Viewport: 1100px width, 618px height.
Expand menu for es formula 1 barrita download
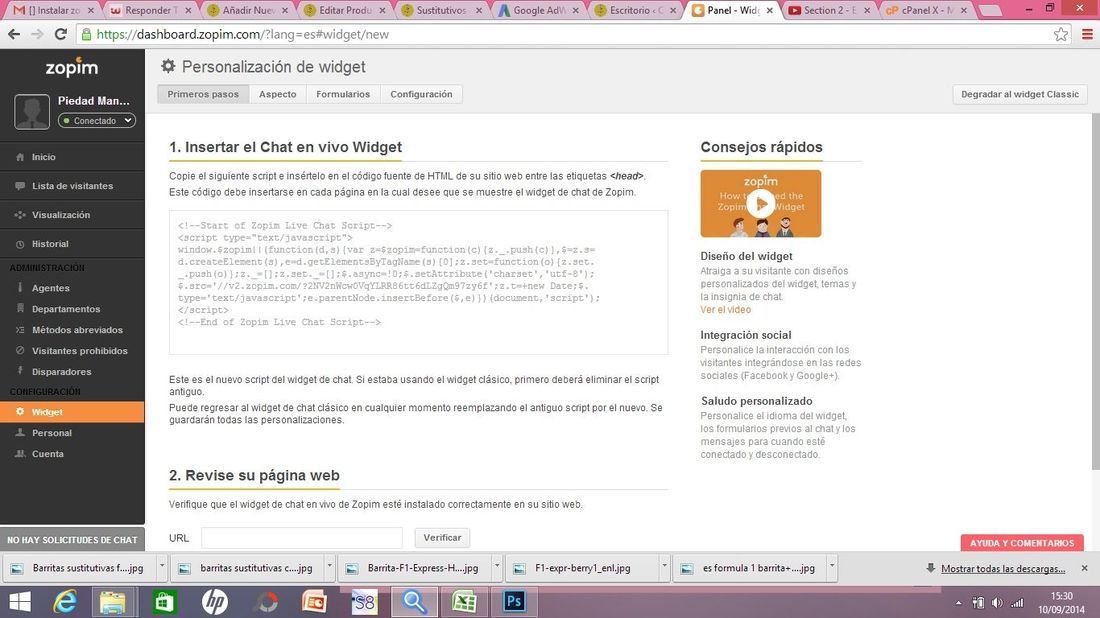pos(832,568)
